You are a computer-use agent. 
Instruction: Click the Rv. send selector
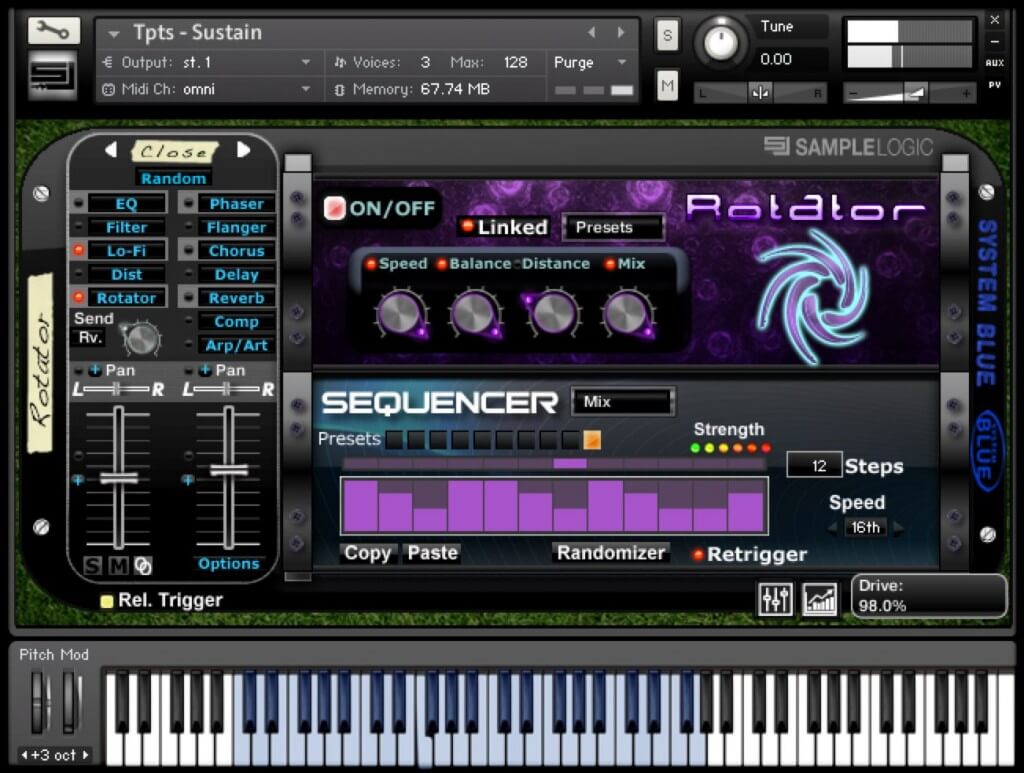pyautogui.click(x=89, y=338)
